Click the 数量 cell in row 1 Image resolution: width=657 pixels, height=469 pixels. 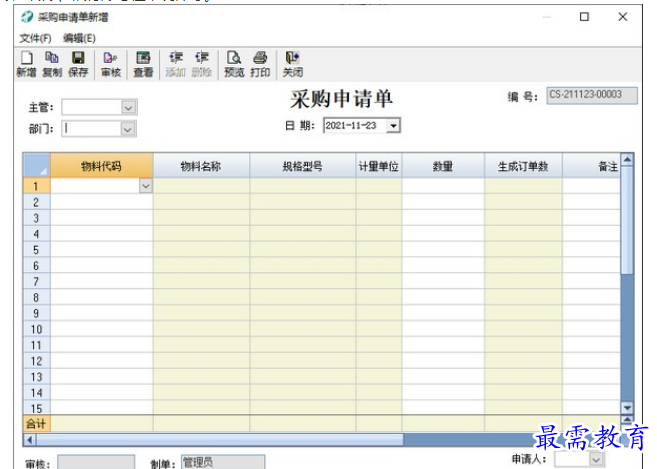pos(443,186)
